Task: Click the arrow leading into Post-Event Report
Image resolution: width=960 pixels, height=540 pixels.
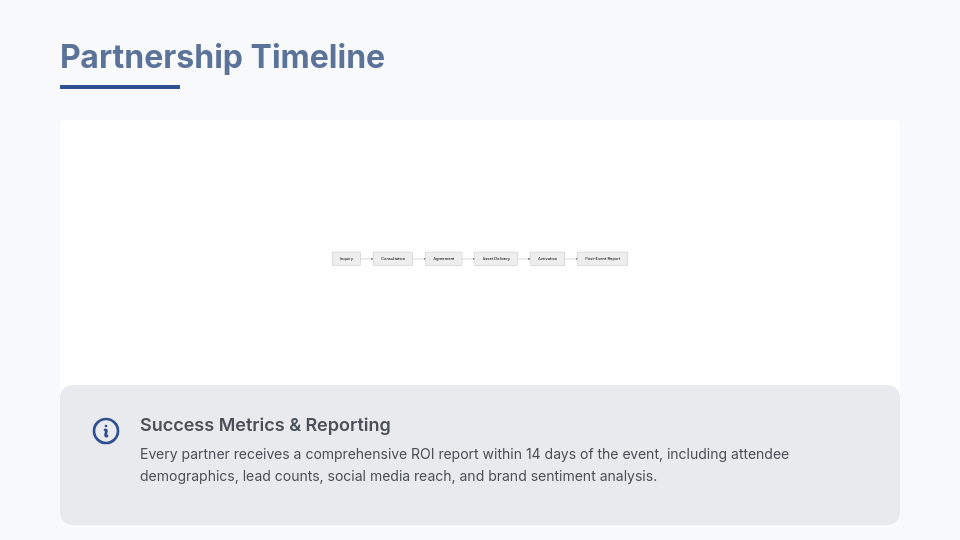Action: click(x=571, y=259)
